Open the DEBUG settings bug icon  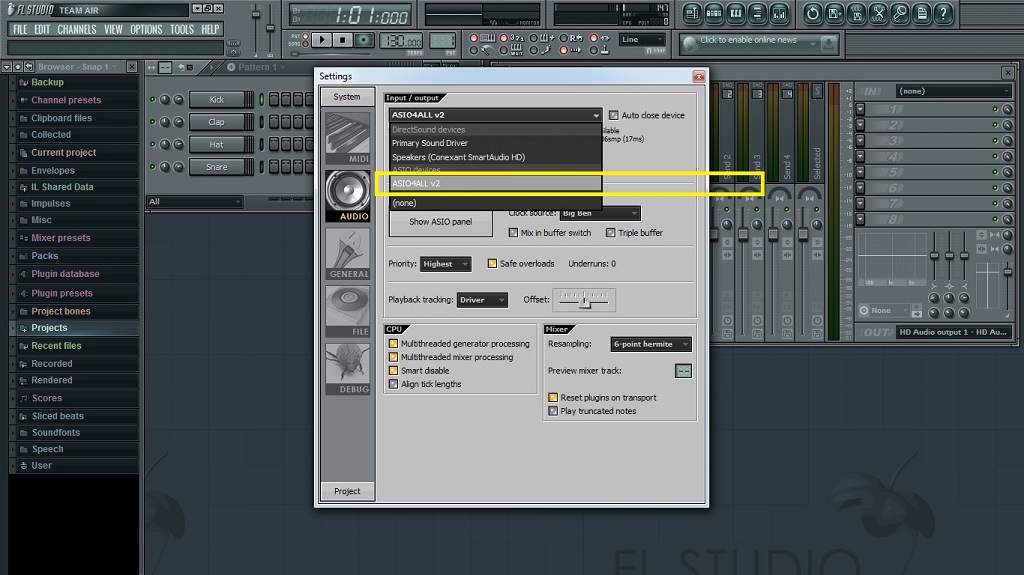348,369
